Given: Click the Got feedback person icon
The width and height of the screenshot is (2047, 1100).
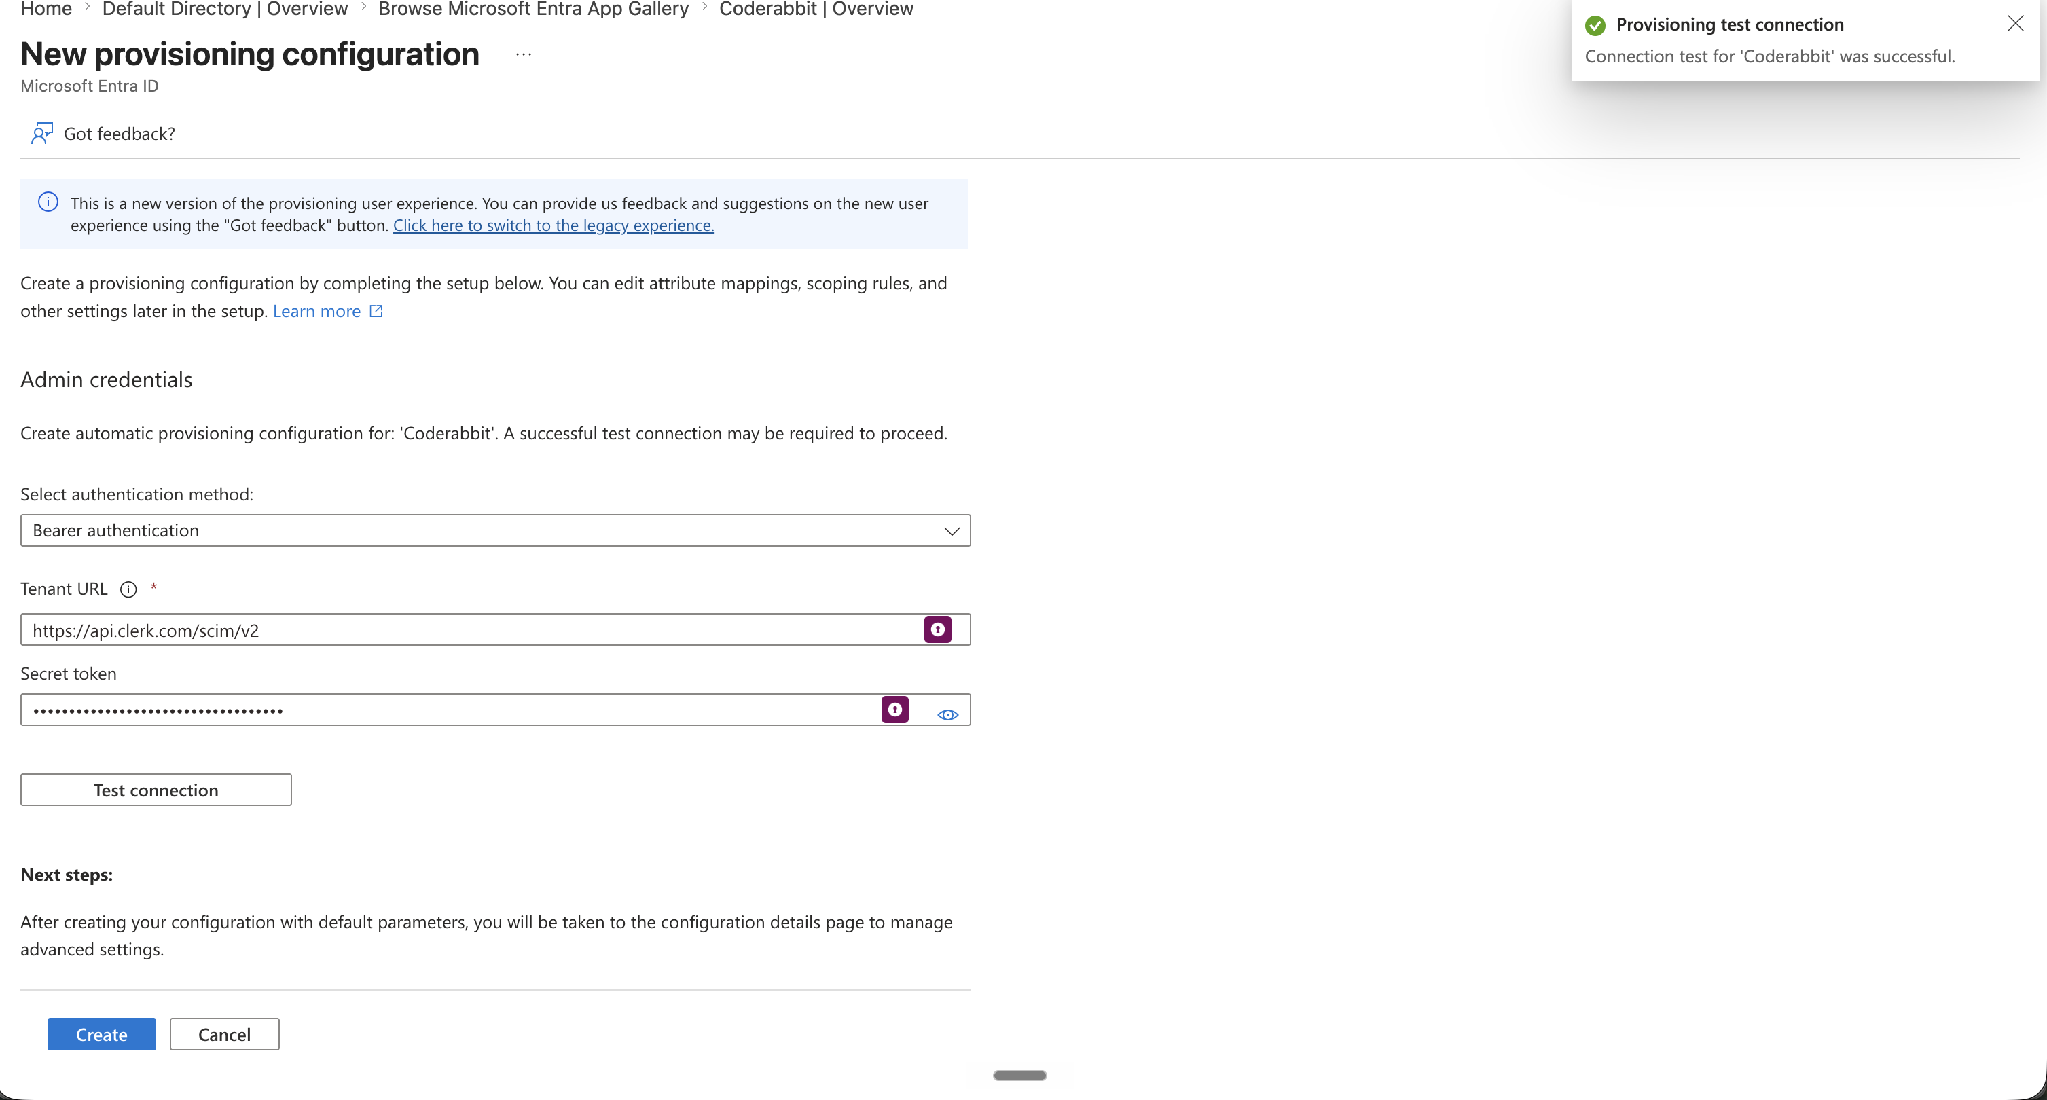Looking at the screenshot, I should click(x=42, y=133).
